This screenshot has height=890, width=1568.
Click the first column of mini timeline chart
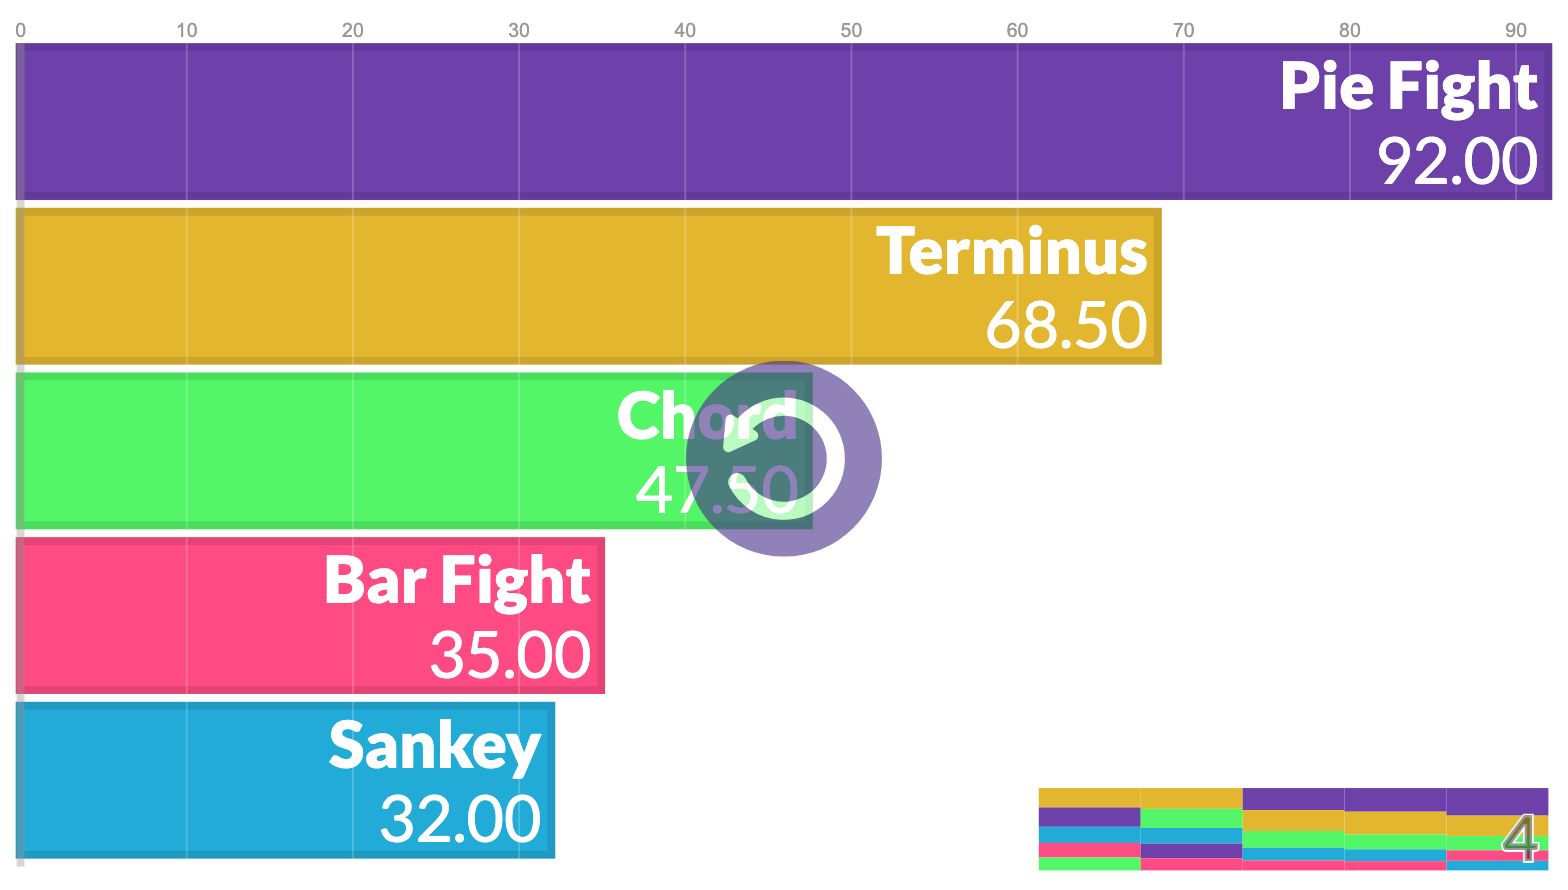coord(1089,829)
